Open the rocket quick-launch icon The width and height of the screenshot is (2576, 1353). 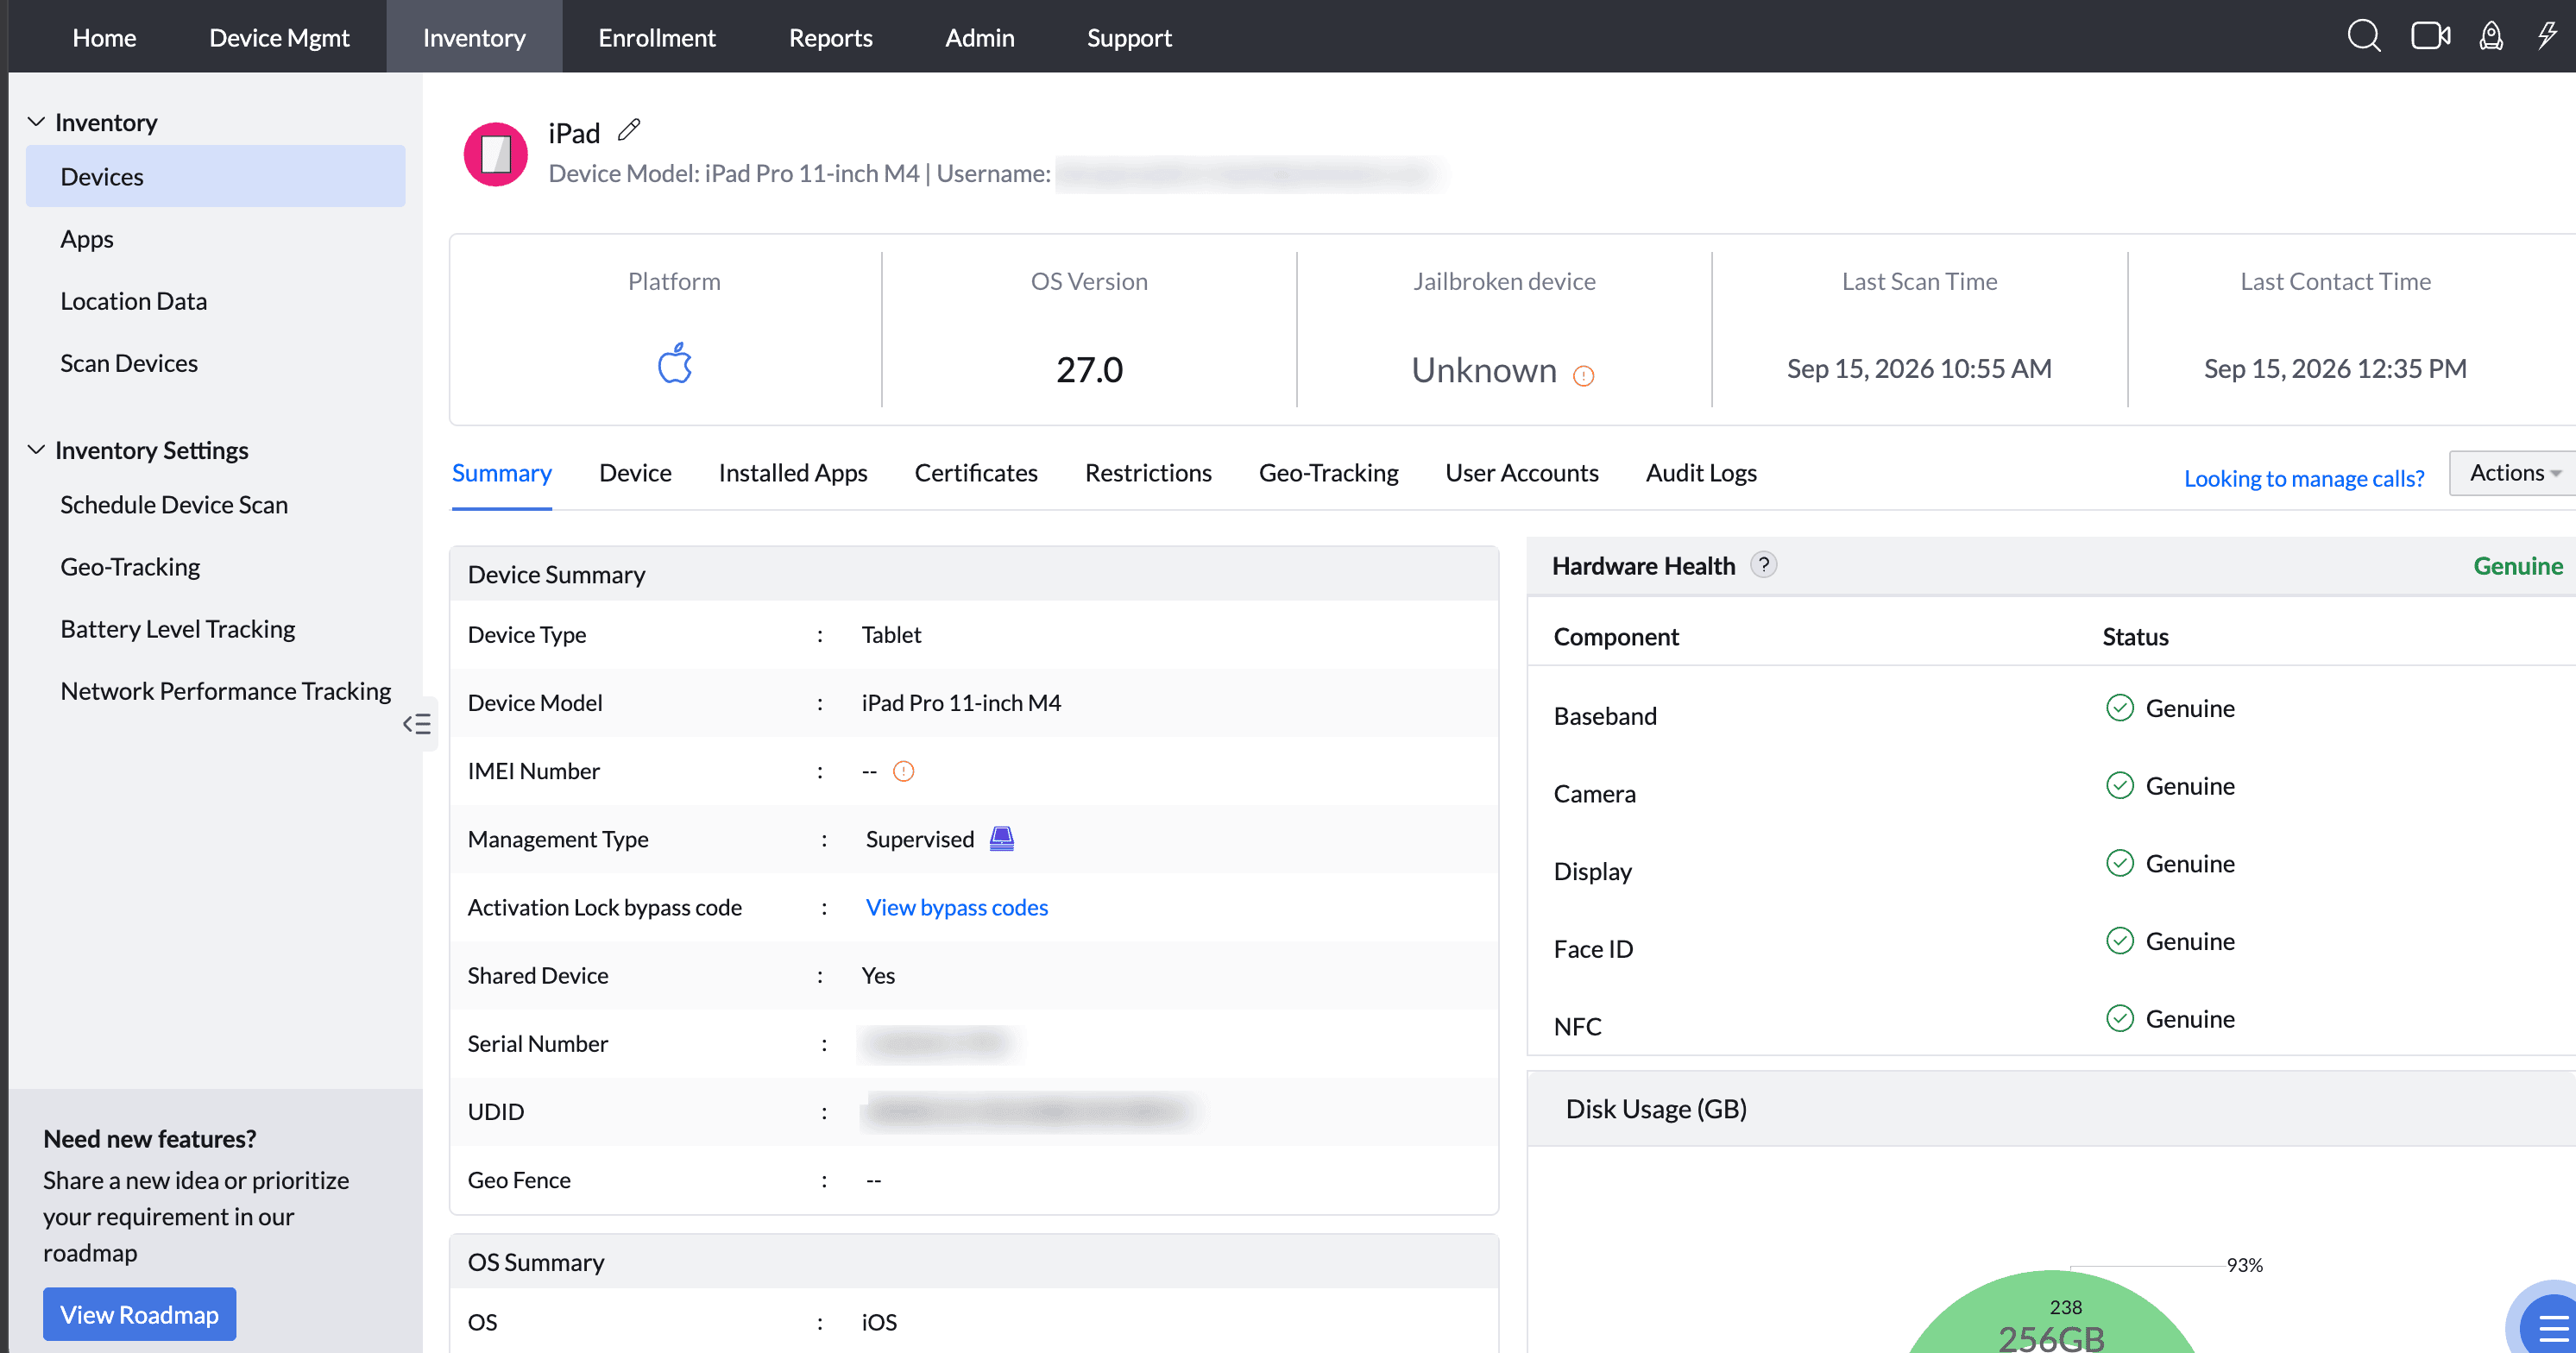[2491, 36]
